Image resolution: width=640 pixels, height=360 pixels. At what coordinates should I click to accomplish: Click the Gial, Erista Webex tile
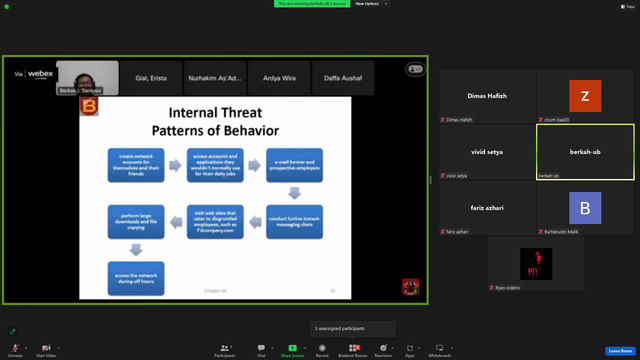[x=151, y=78]
